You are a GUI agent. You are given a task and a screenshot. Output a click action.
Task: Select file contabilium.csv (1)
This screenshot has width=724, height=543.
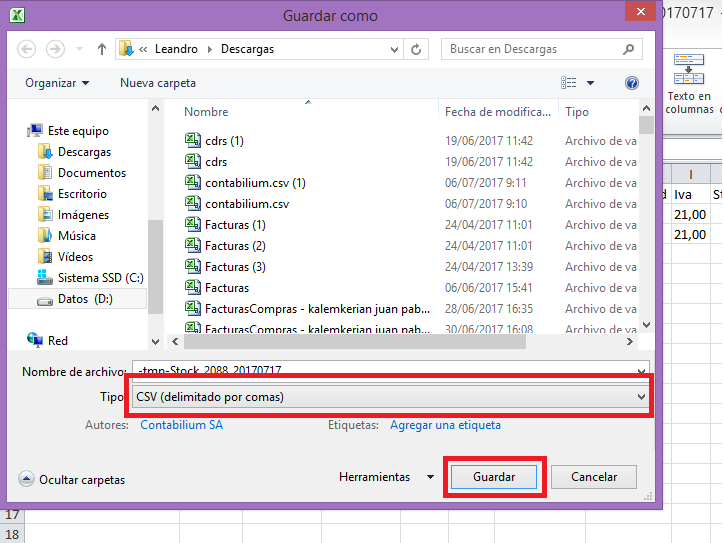255,183
